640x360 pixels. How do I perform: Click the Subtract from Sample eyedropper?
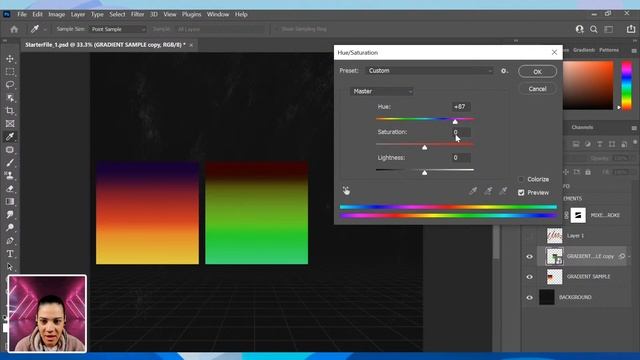(503, 191)
